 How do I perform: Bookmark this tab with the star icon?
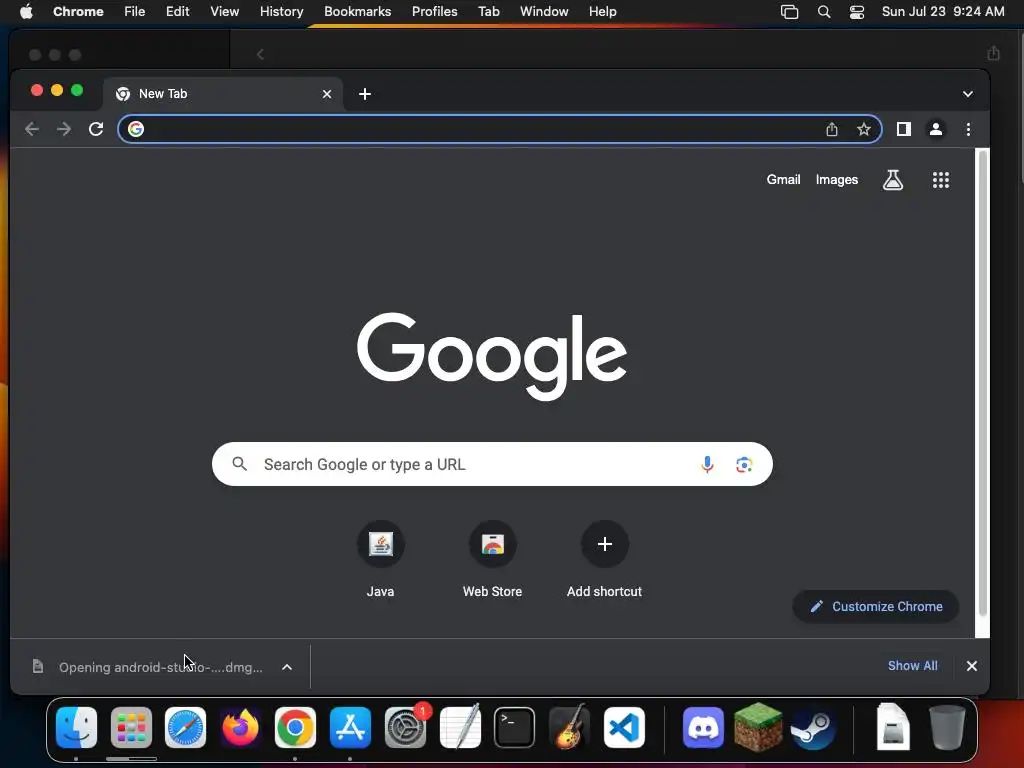864,129
